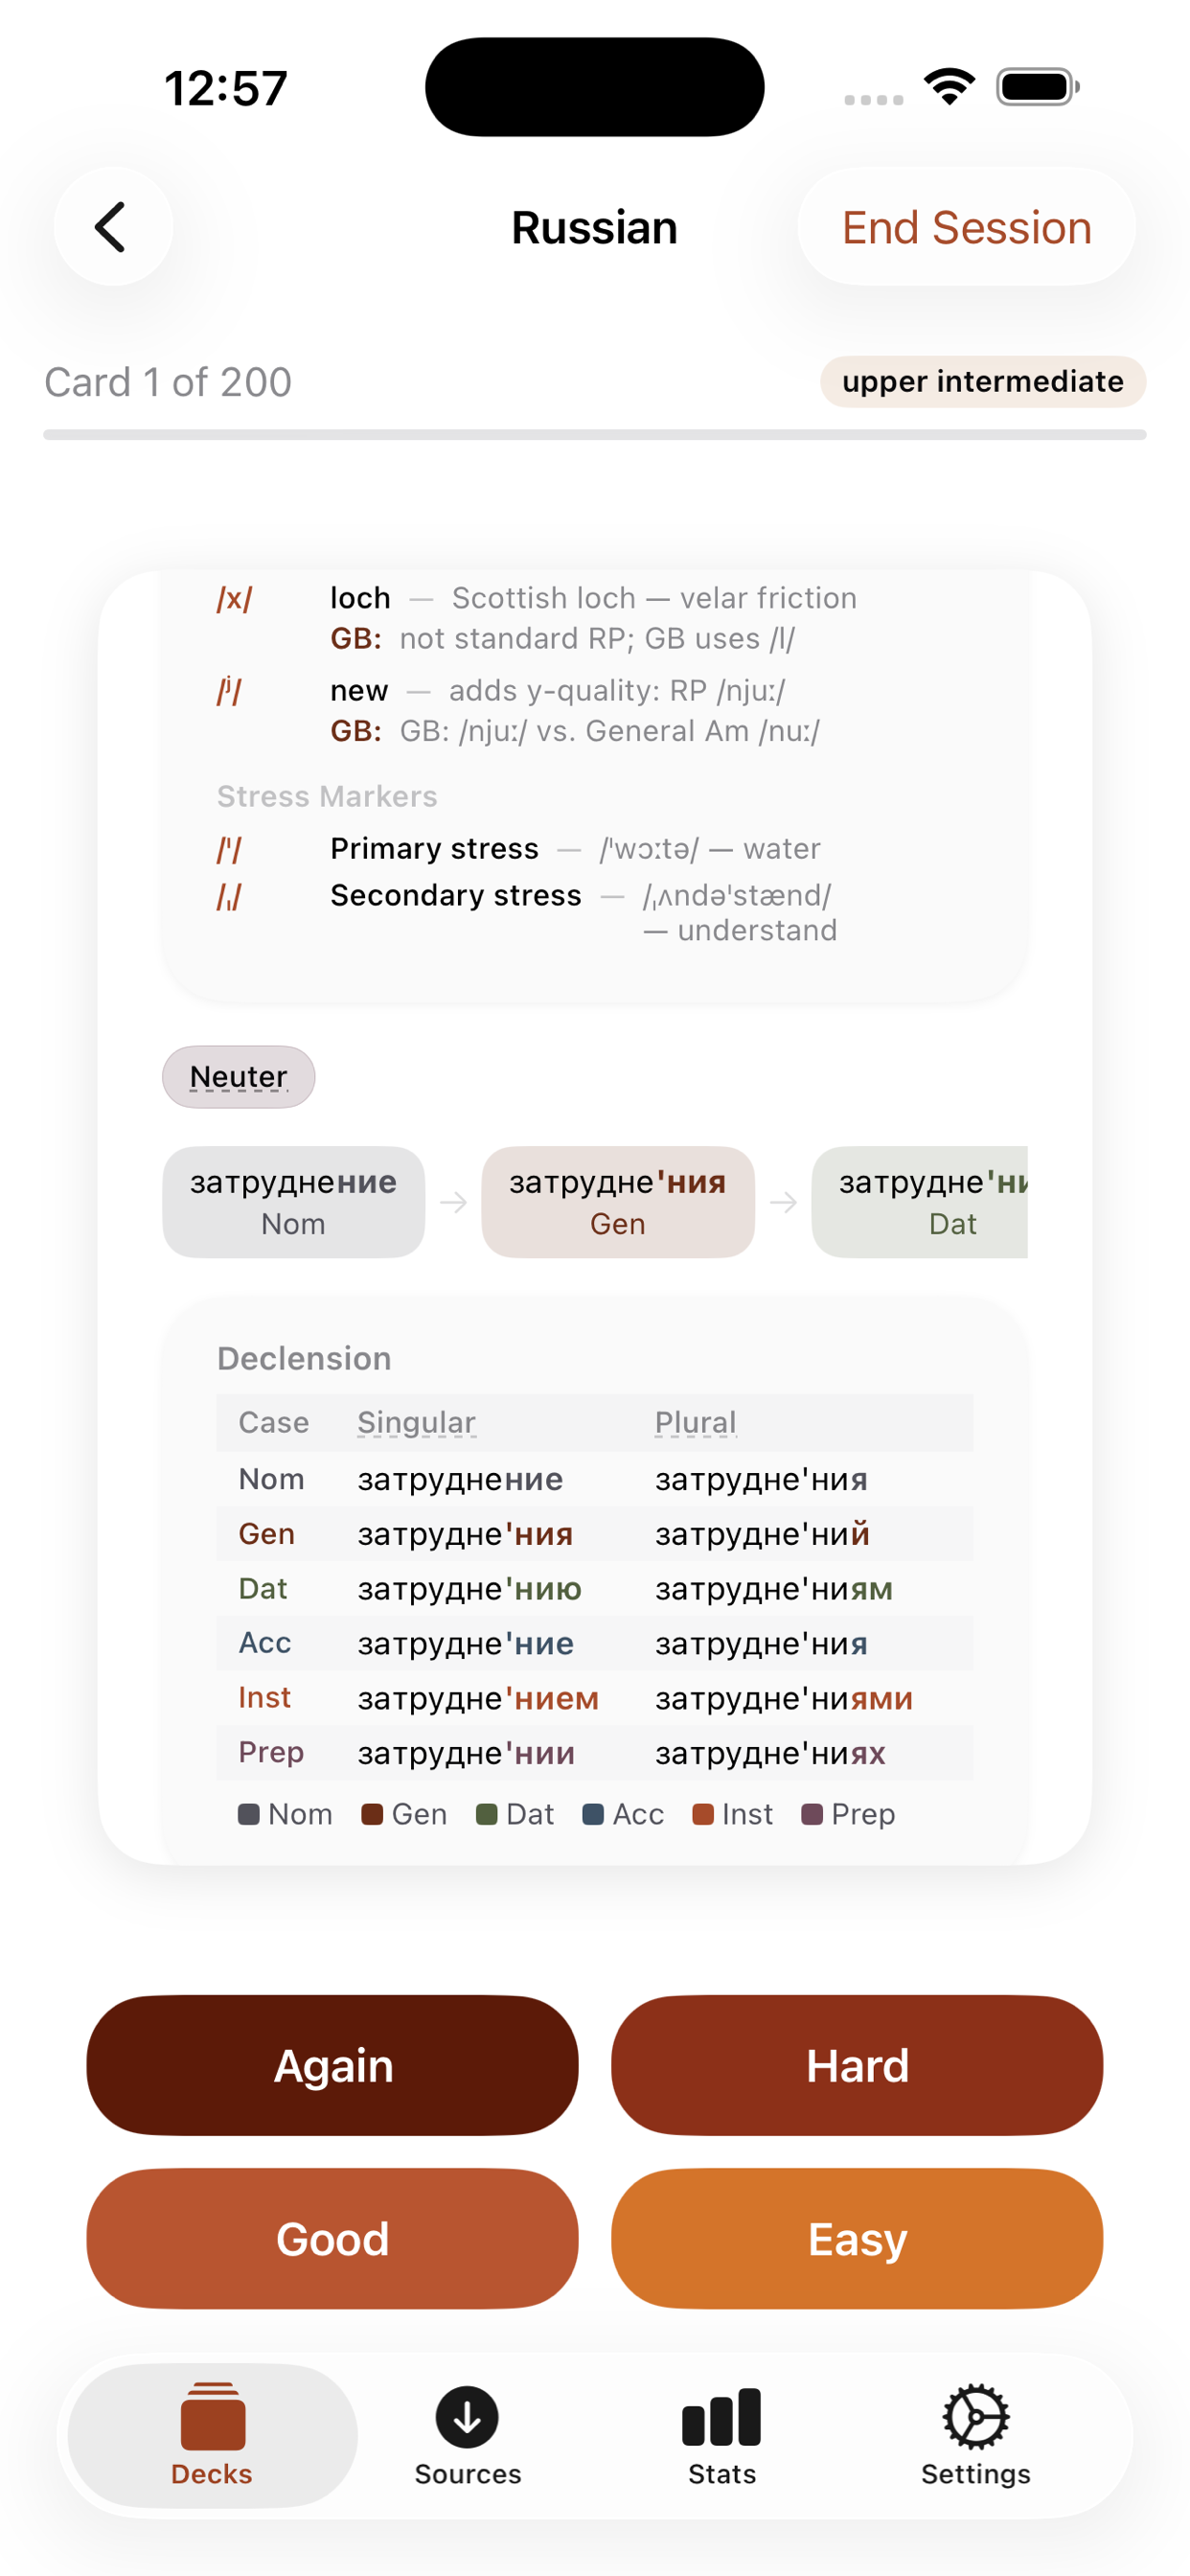
Task: Tap the Singular column header
Action: tap(416, 1422)
